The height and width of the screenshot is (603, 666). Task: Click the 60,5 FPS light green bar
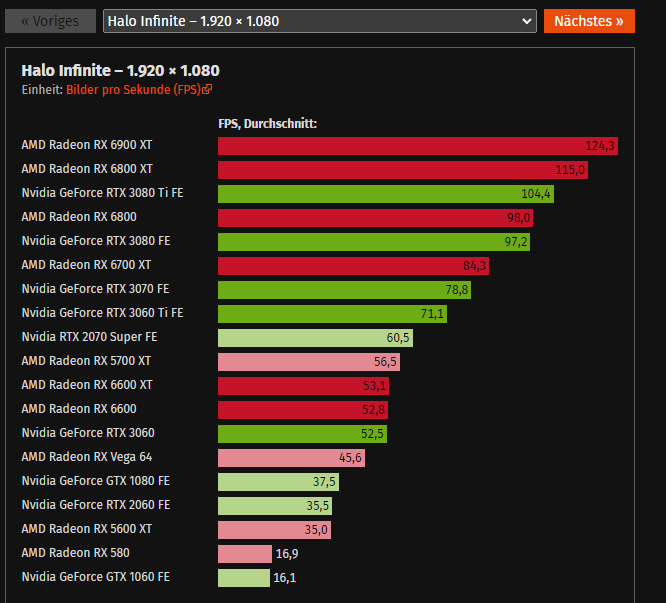point(316,338)
